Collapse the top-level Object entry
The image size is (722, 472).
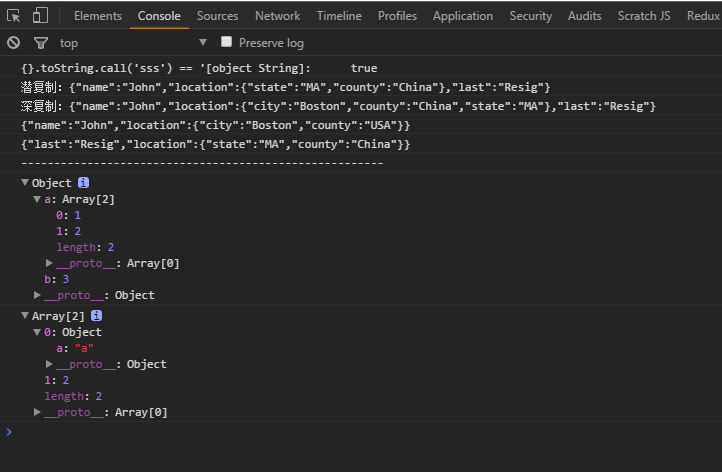[25, 183]
